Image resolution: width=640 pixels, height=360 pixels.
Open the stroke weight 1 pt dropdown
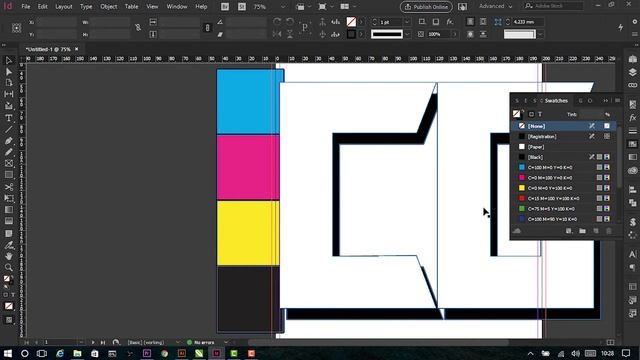[x=407, y=22]
